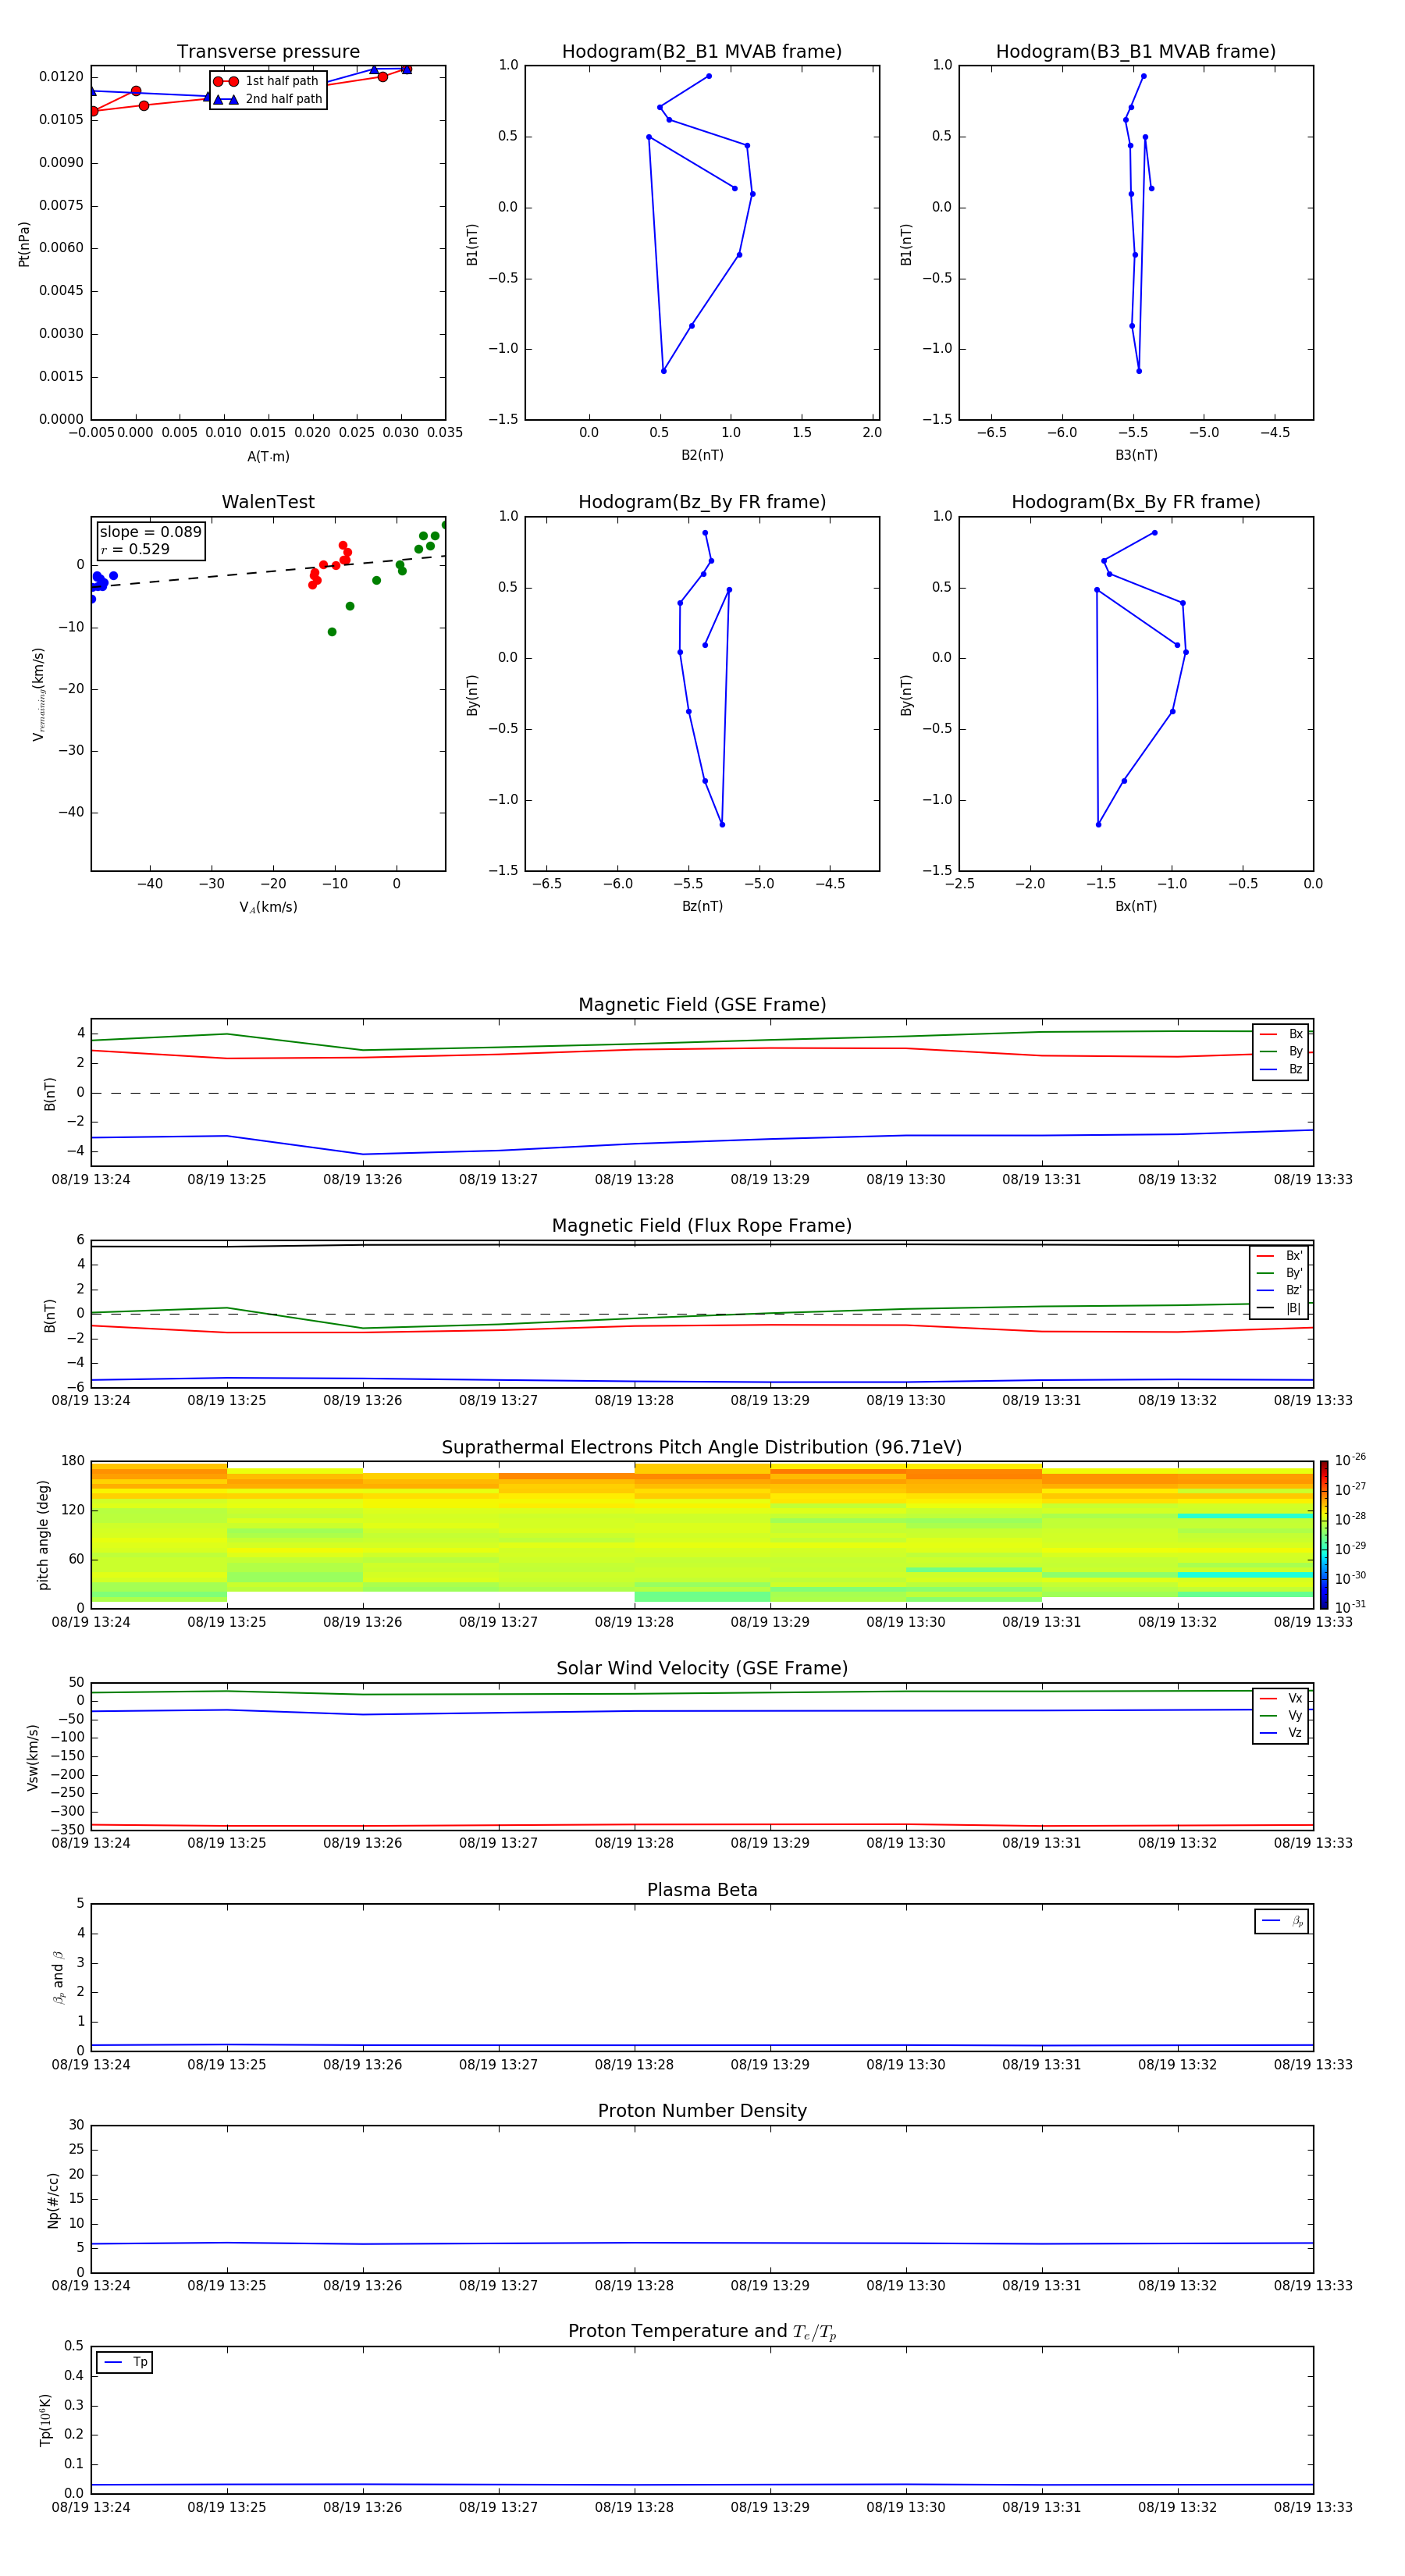
Task: Click the "Hodogram(Bx_By FR frame)" title
Action: [x=1136, y=502]
